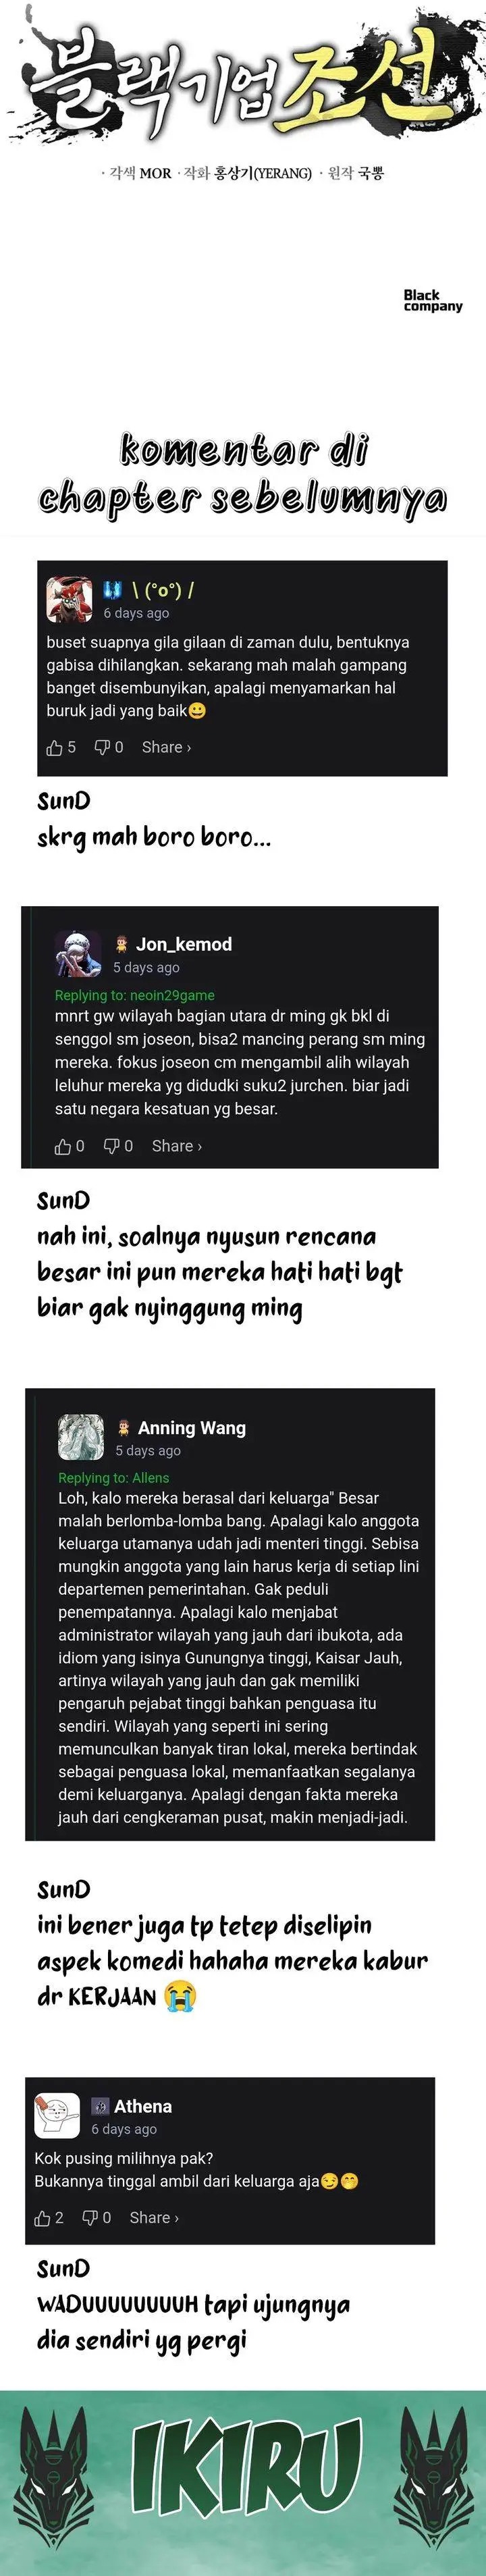Open the Jon_kemod username link
Image resolution: width=486 pixels, height=2576 pixels.
184,944
